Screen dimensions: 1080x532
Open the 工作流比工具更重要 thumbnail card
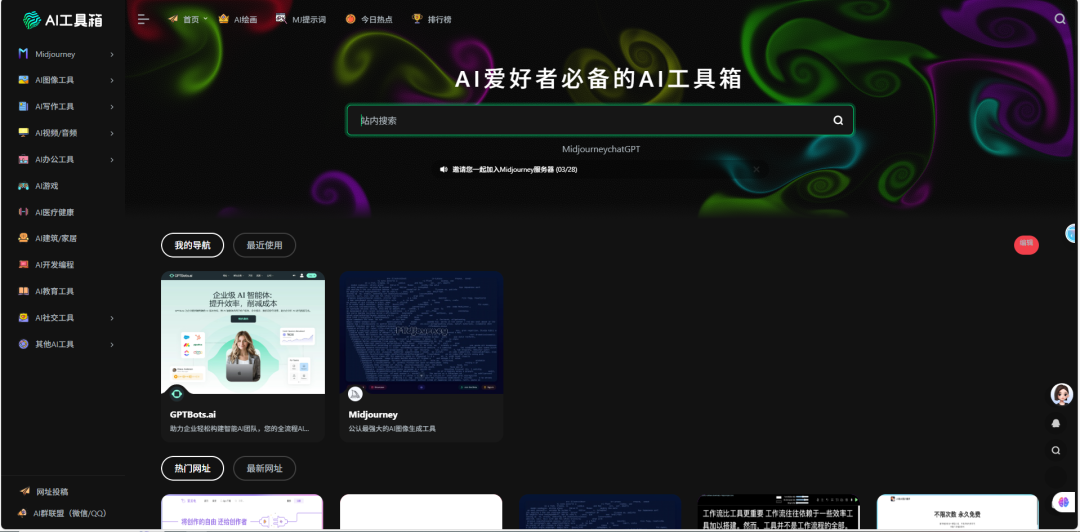778,512
